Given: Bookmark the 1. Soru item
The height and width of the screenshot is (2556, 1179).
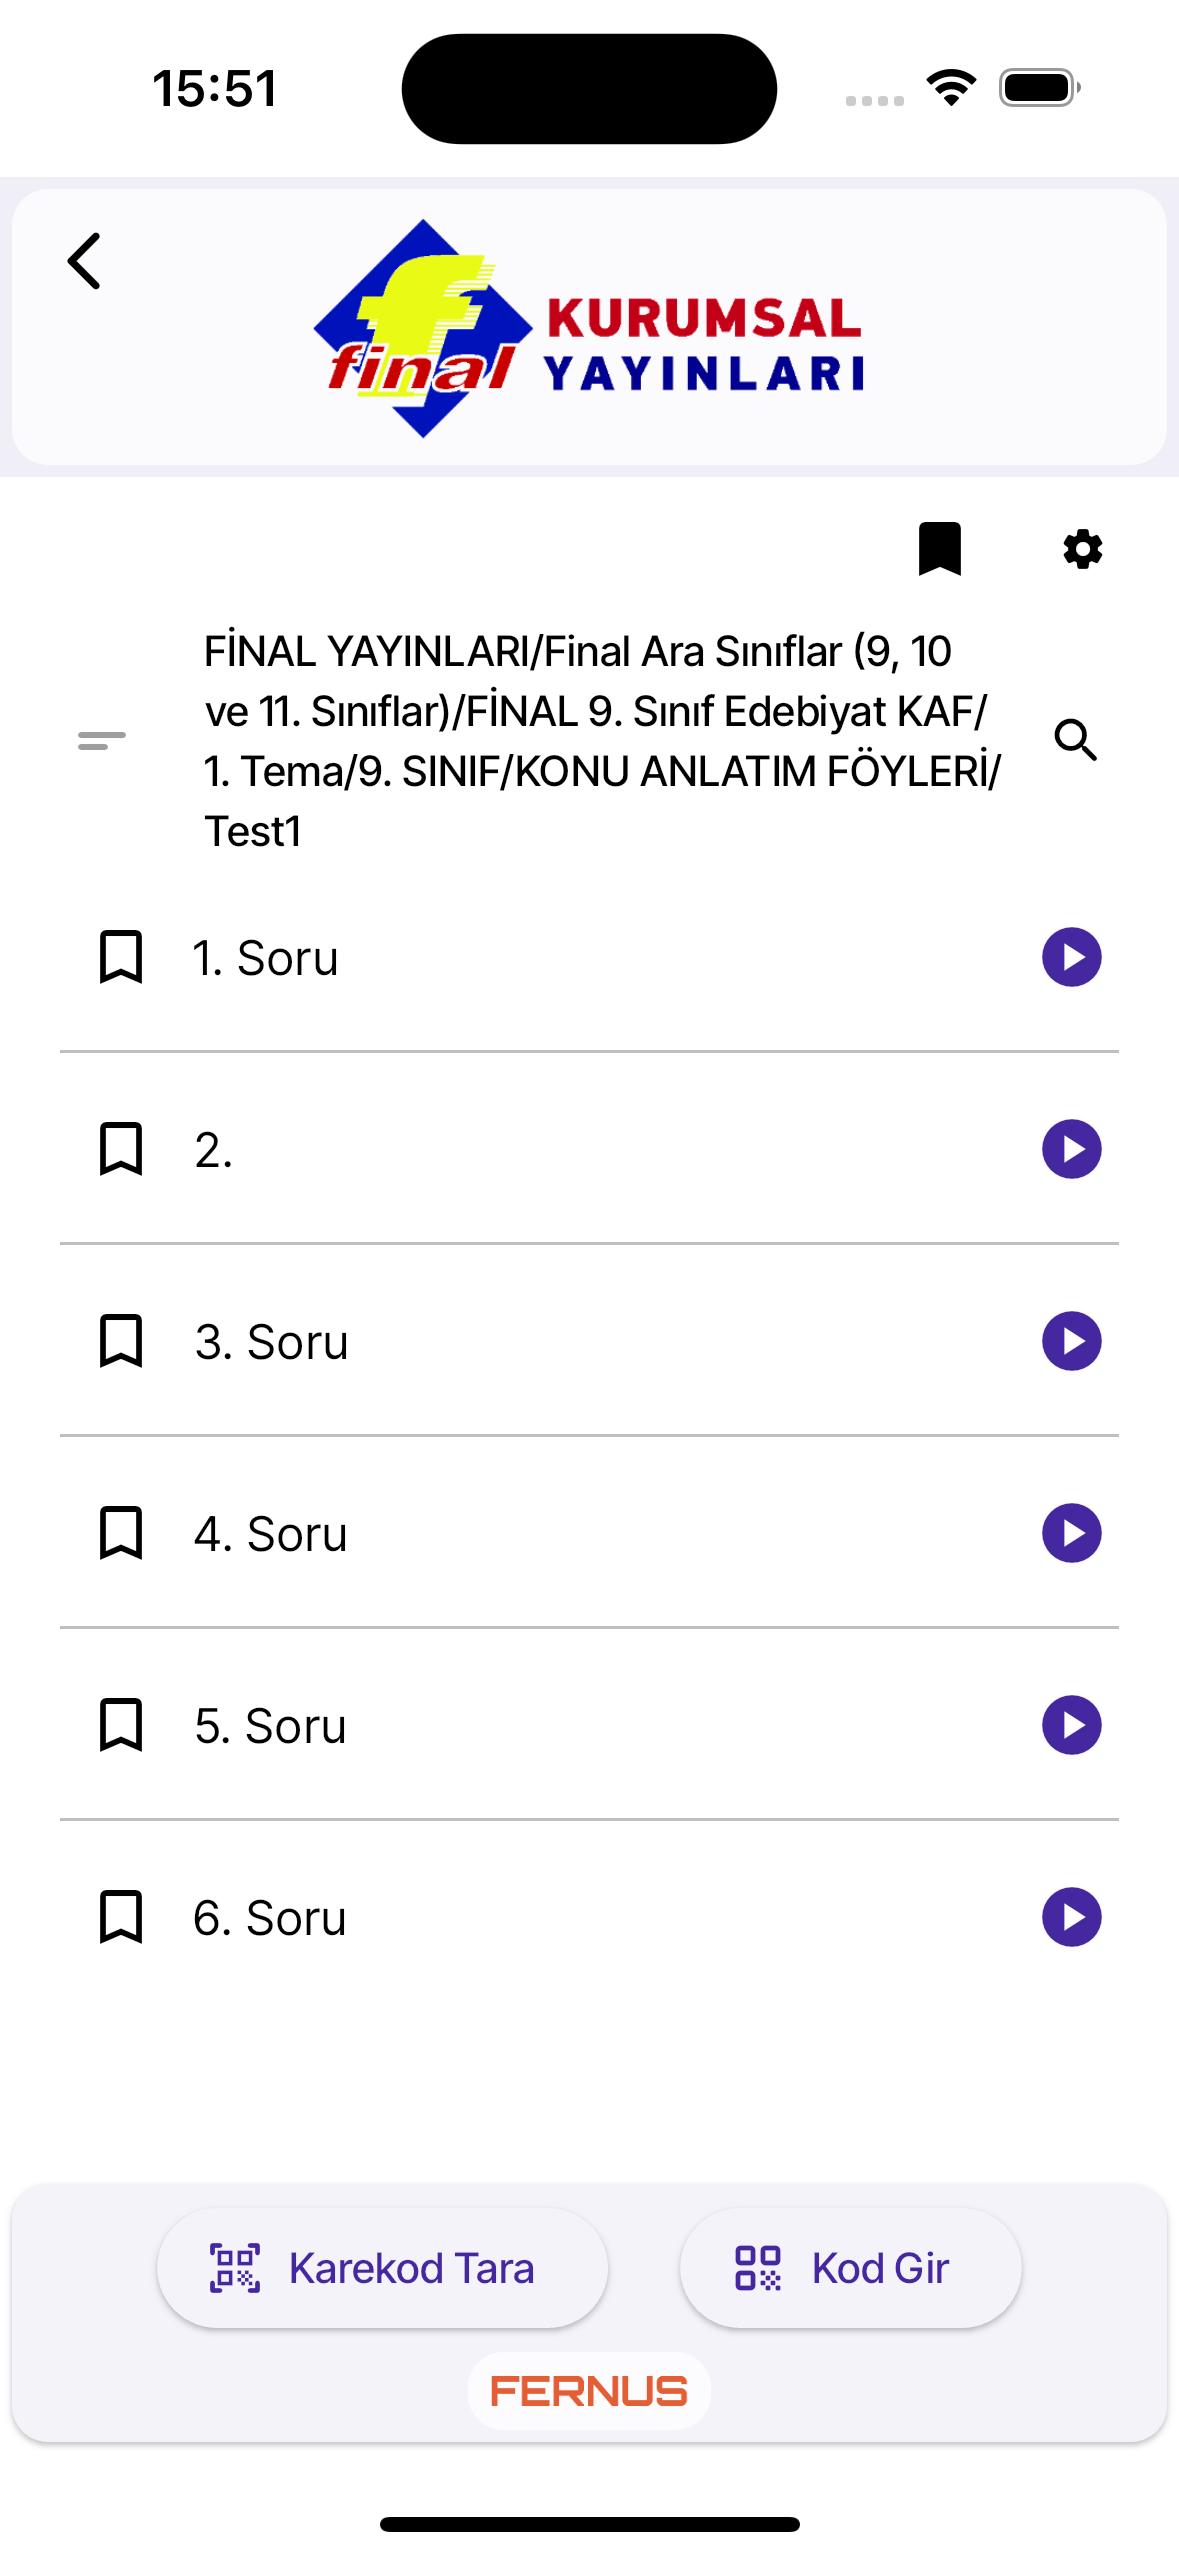Looking at the screenshot, I should point(121,957).
